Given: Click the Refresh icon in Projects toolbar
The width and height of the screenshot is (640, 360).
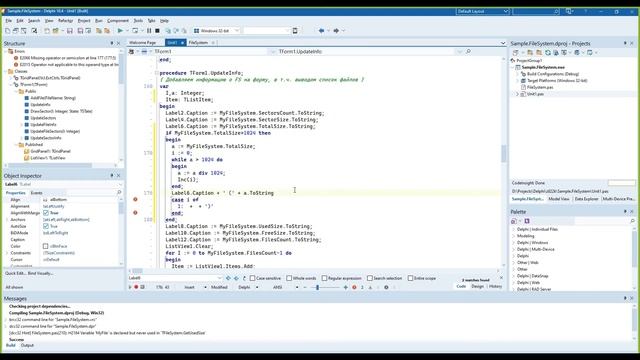Looking at the screenshot, I should click(x=548, y=53).
